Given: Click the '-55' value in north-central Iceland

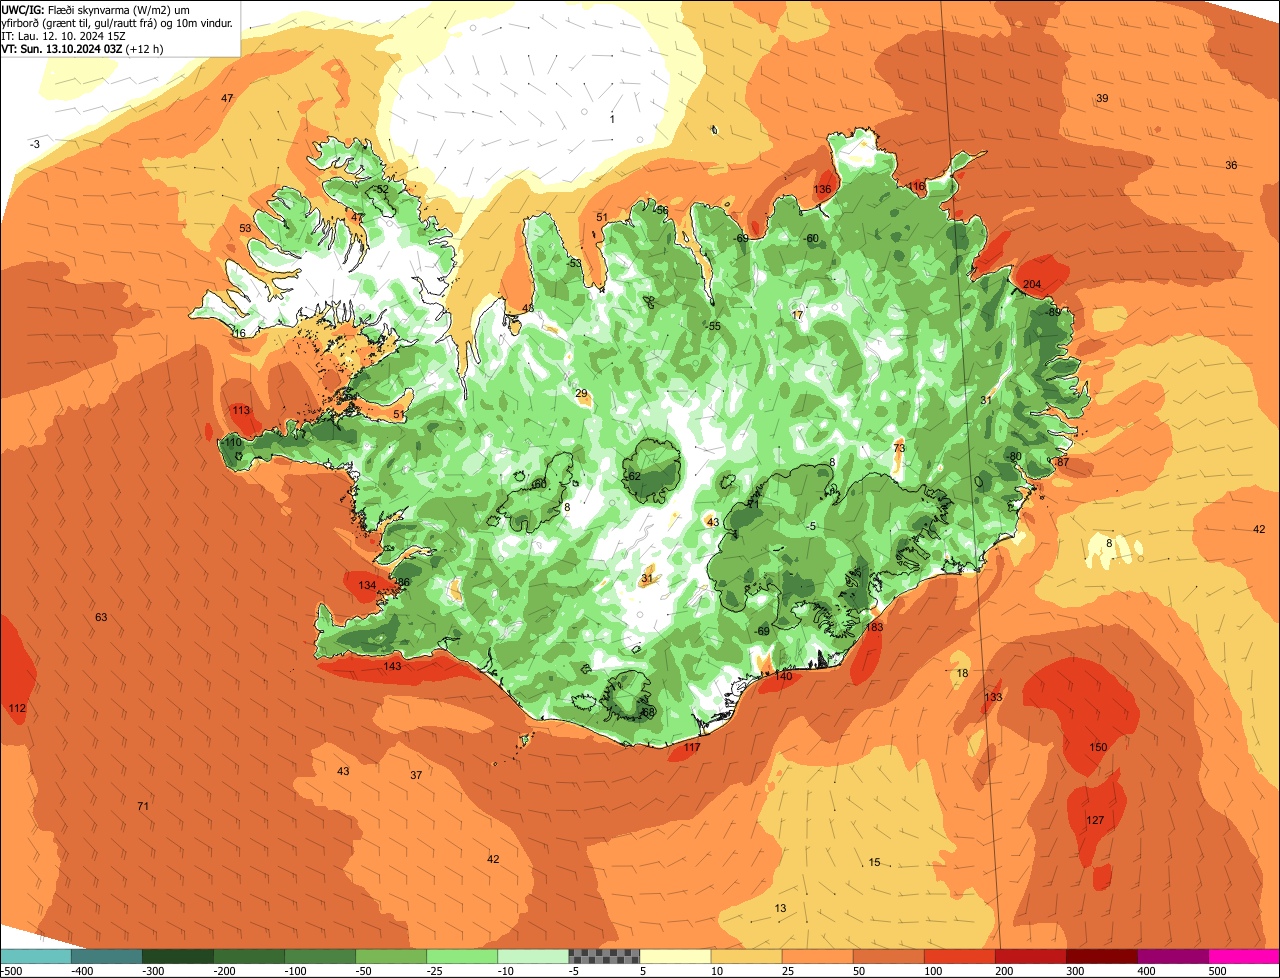Looking at the screenshot, I should click(713, 326).
